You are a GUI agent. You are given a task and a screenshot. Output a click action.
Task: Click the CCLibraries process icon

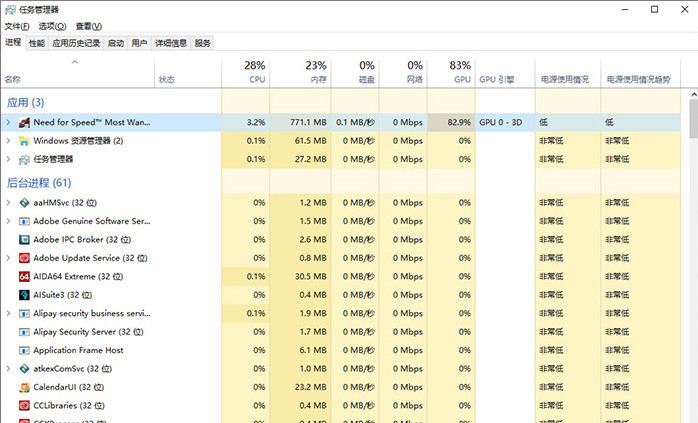click(24, 406)
